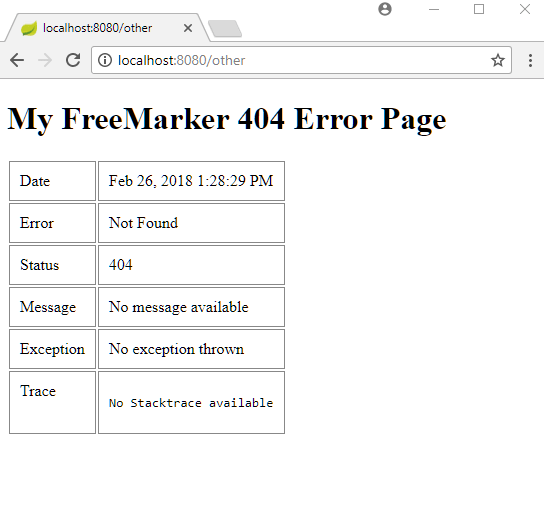Click the Spring leaf favicon on tab
The image size is (544, 517).
pos(29,28)
